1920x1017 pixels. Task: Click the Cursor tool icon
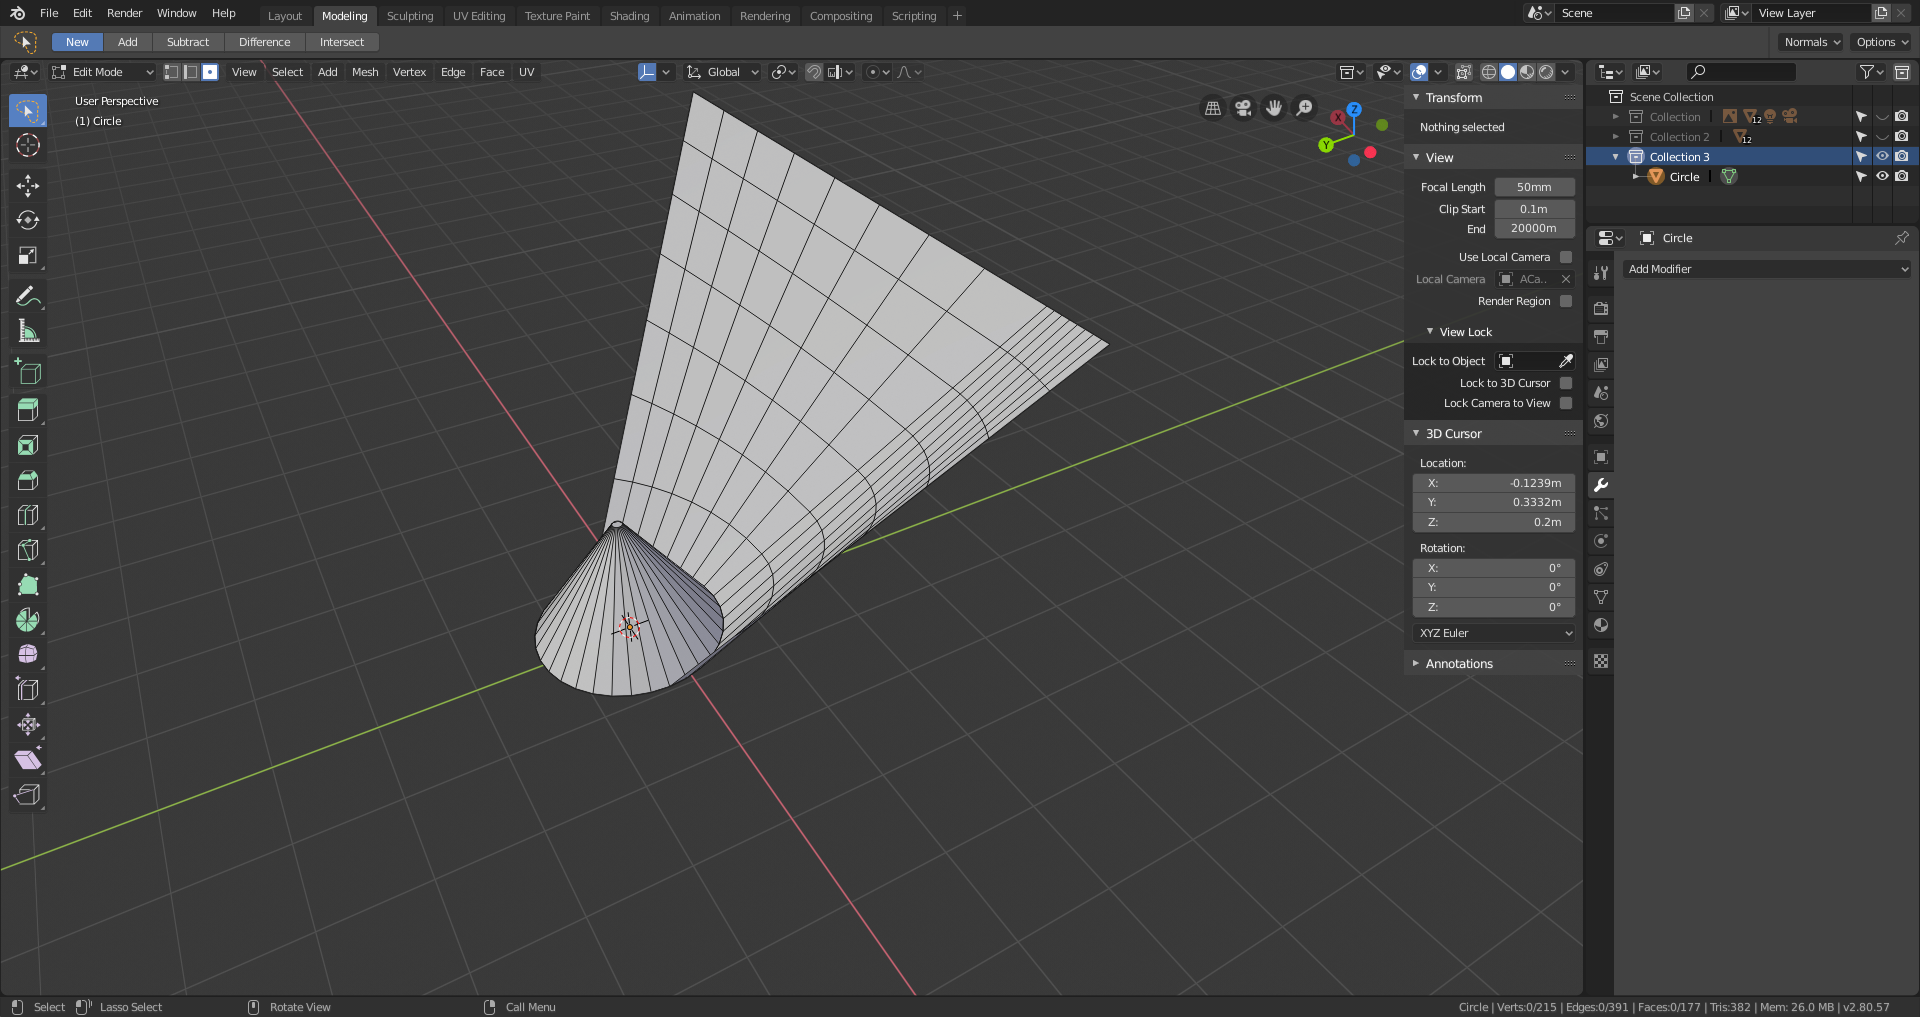28,145
